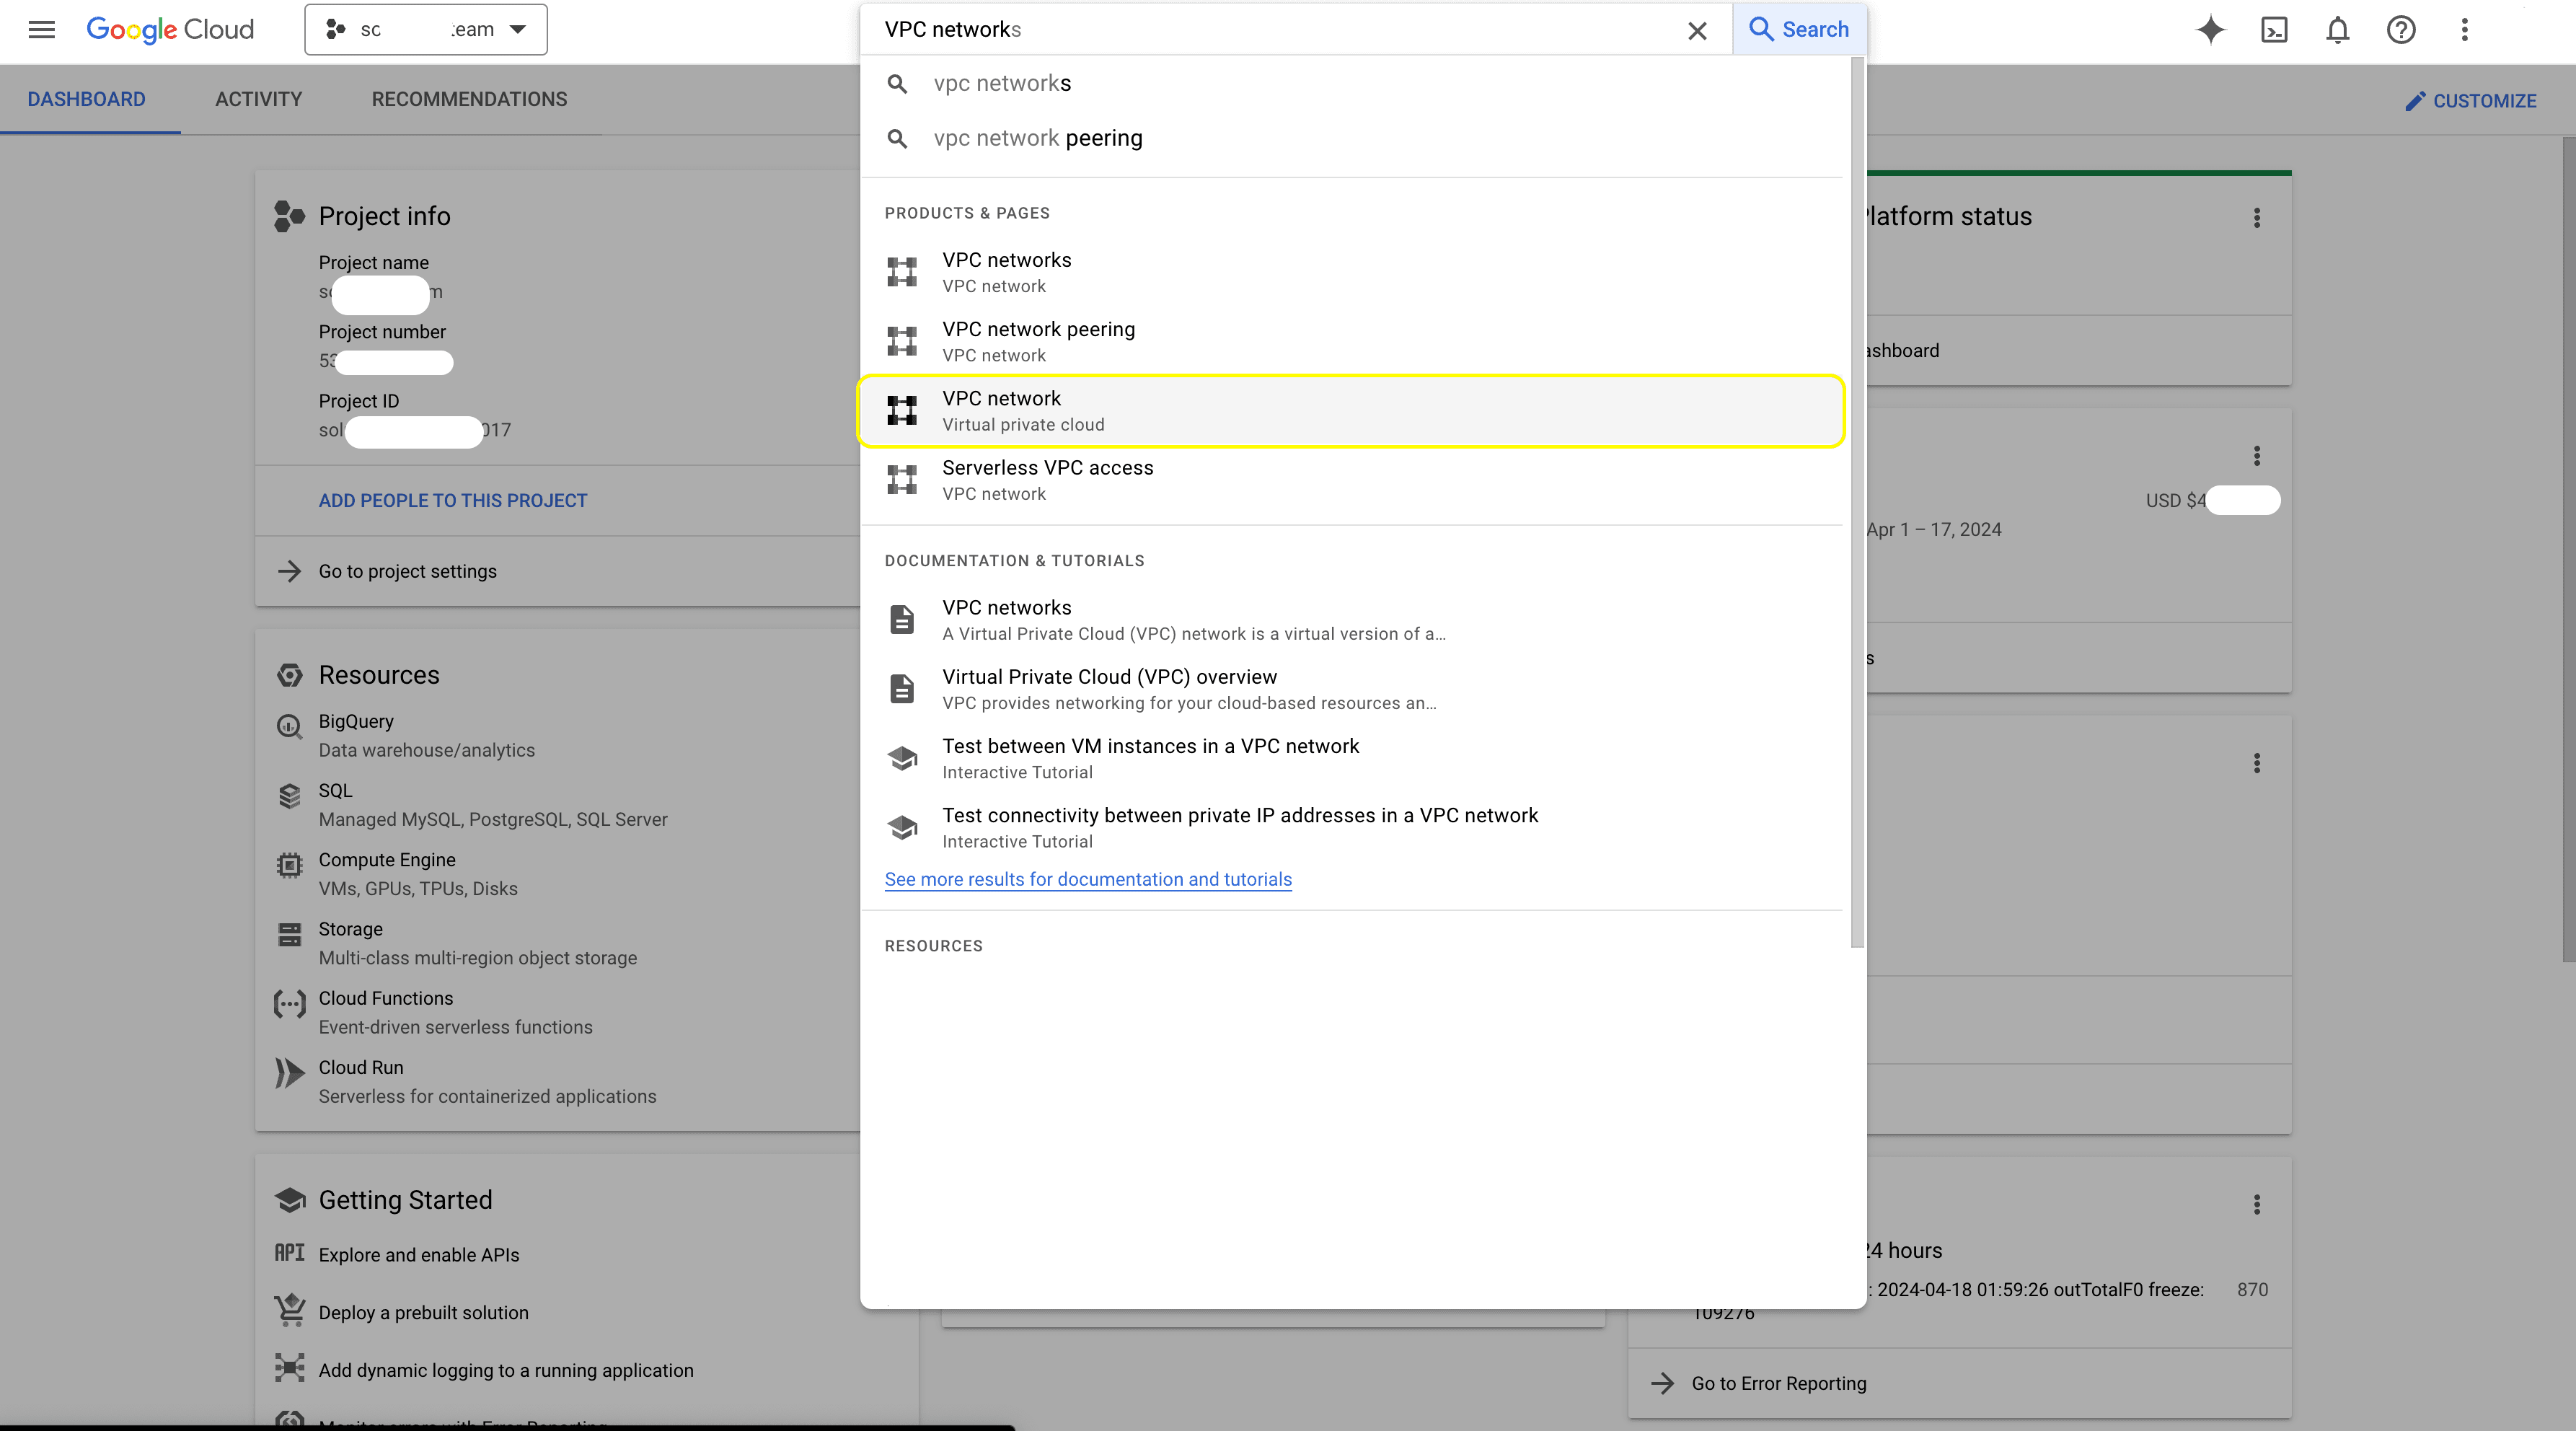The image size is (2576, 1431).
Task: Click Add People To This Project
Action: (452, 500)
